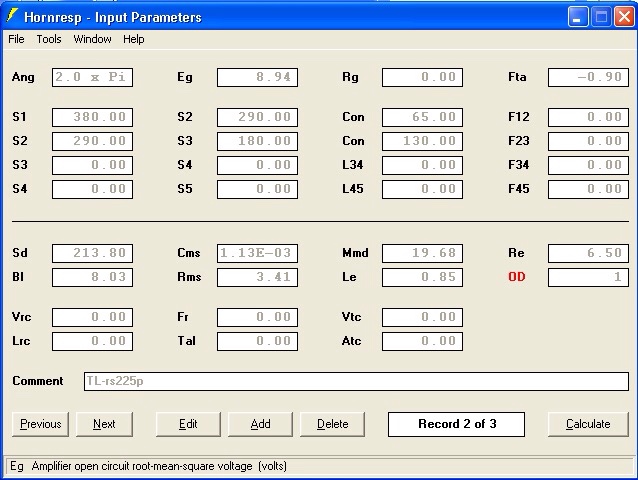The width and height of the screenshot is (638, 480).
Task: Select the F34 input field
Action: (588, 165)
